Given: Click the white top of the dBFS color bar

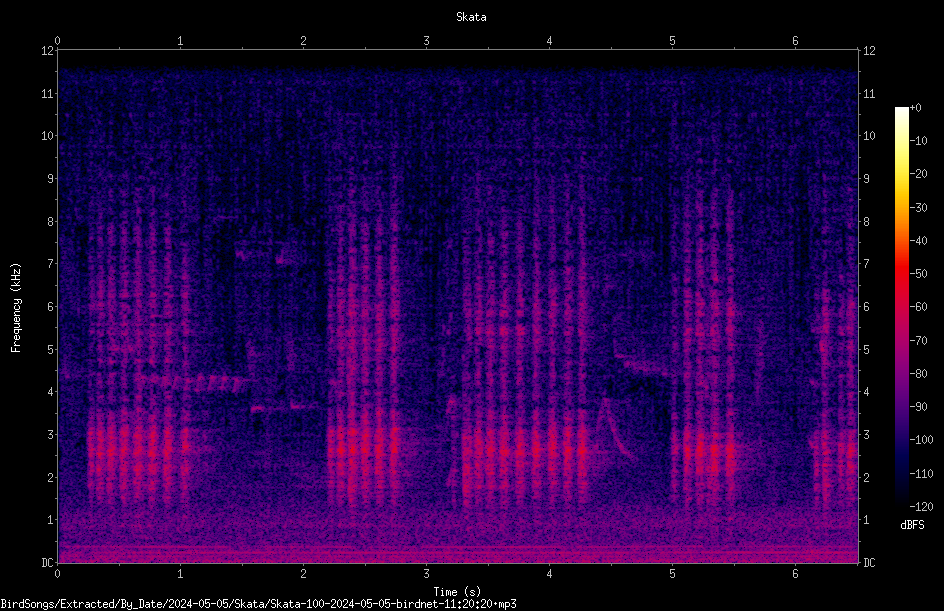Looking at the screenshot, I should (901, 110).
